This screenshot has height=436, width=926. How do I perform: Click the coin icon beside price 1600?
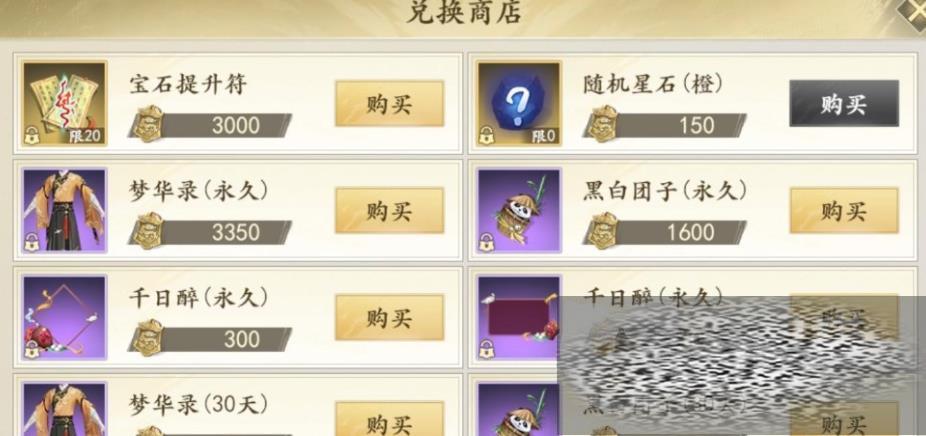pyautogui.click(x=602, y=231)
